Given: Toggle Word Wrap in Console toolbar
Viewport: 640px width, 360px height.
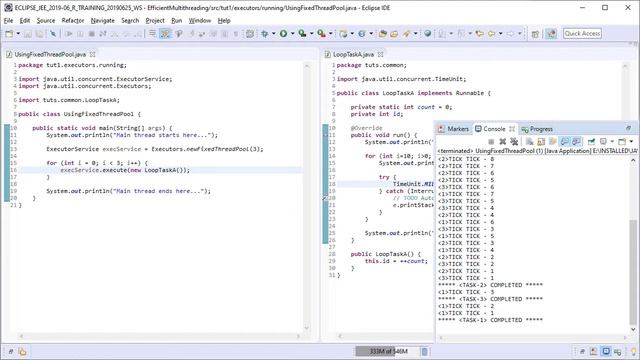Looking at the screenshot, I should pos(553,142).
